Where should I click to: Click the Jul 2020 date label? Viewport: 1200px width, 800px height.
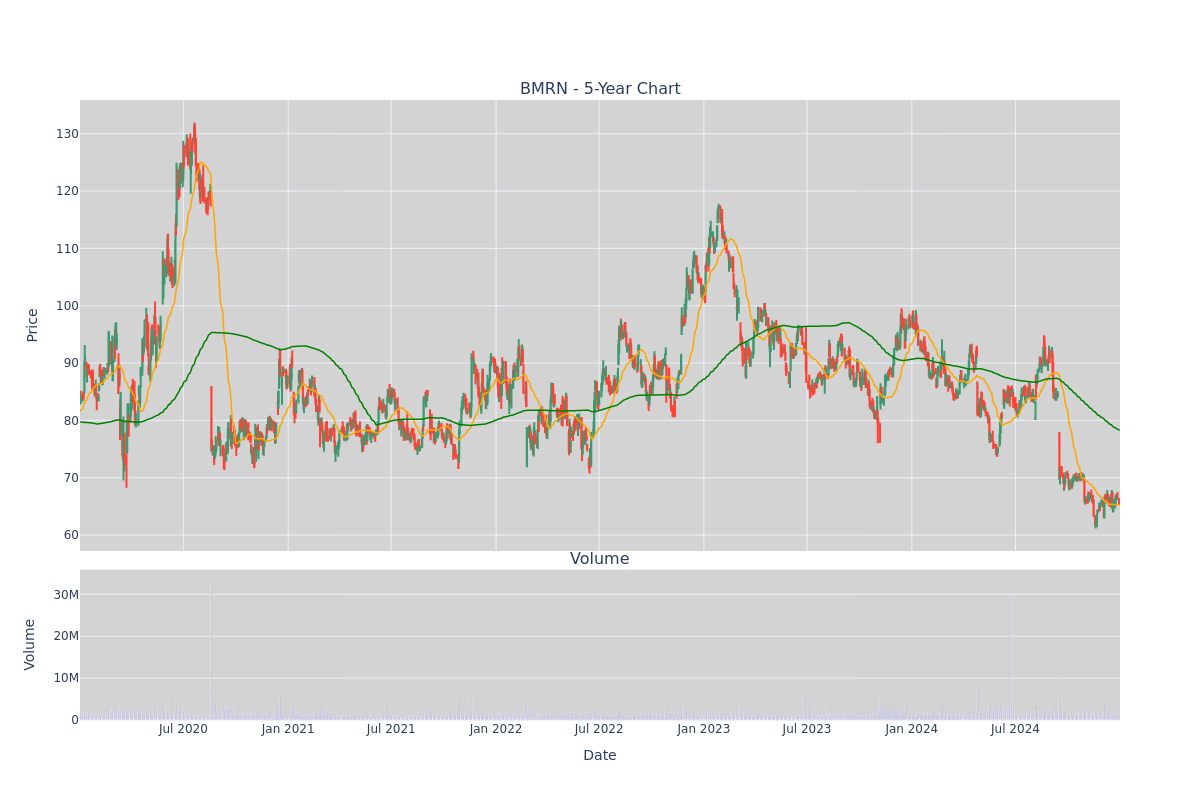click(183, 729)
